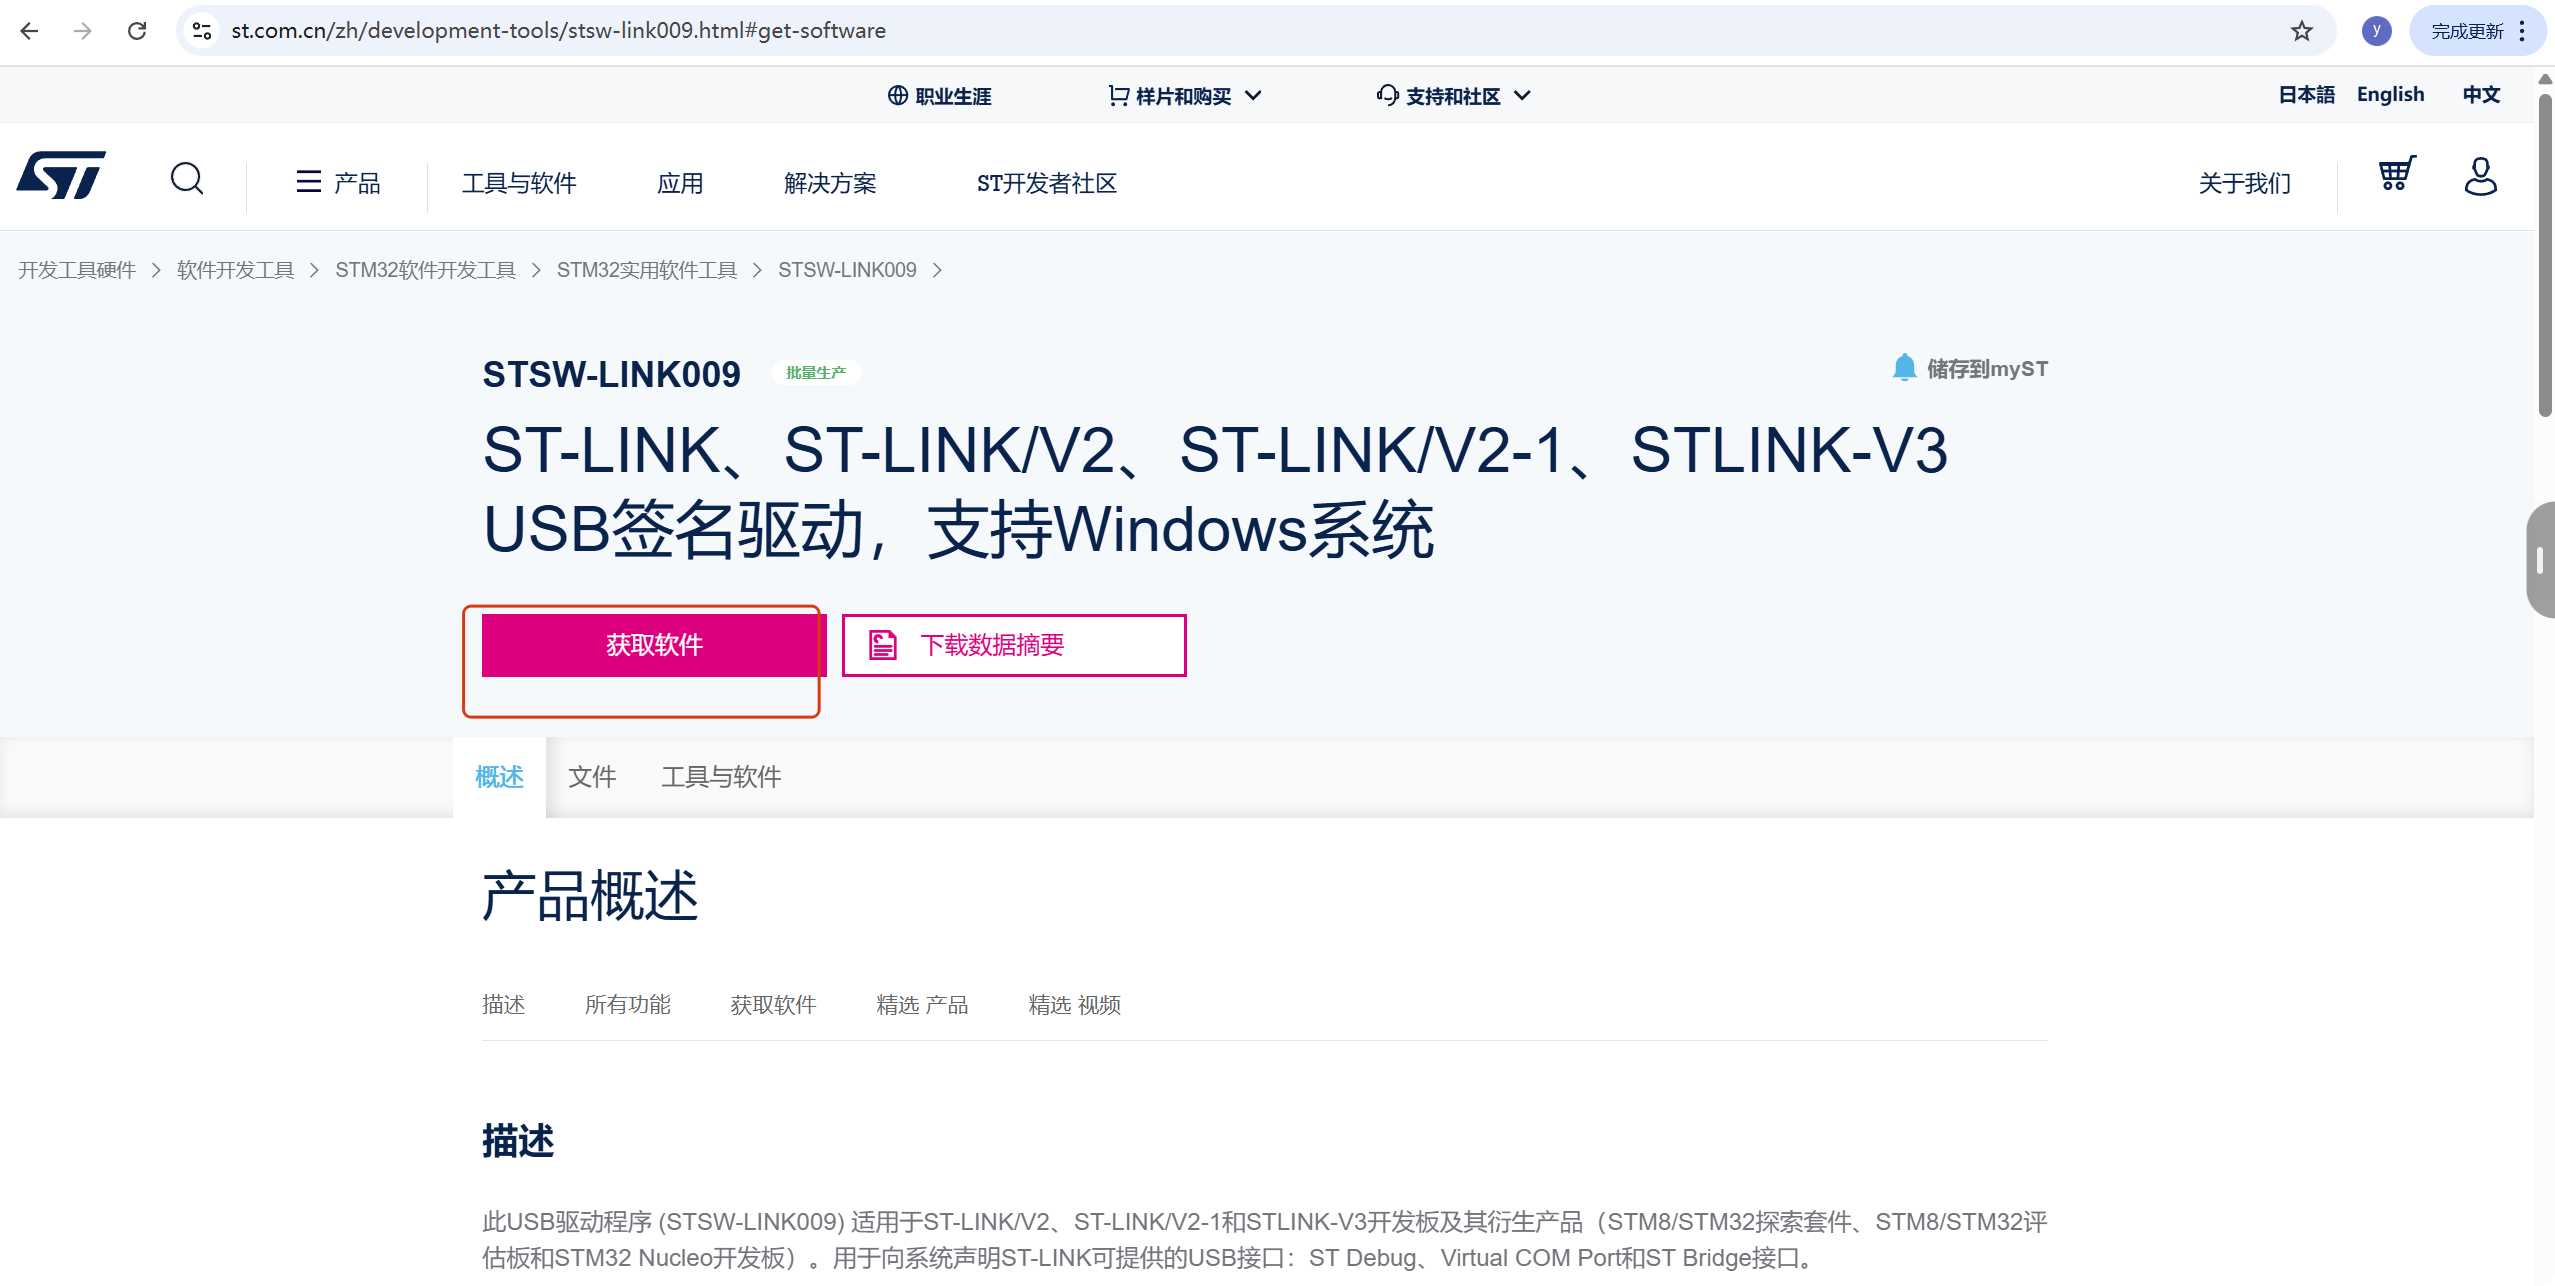Viewport: 2555px width, 1286px height.
Task: Open the shopping cart icon
Action: 2396,175
